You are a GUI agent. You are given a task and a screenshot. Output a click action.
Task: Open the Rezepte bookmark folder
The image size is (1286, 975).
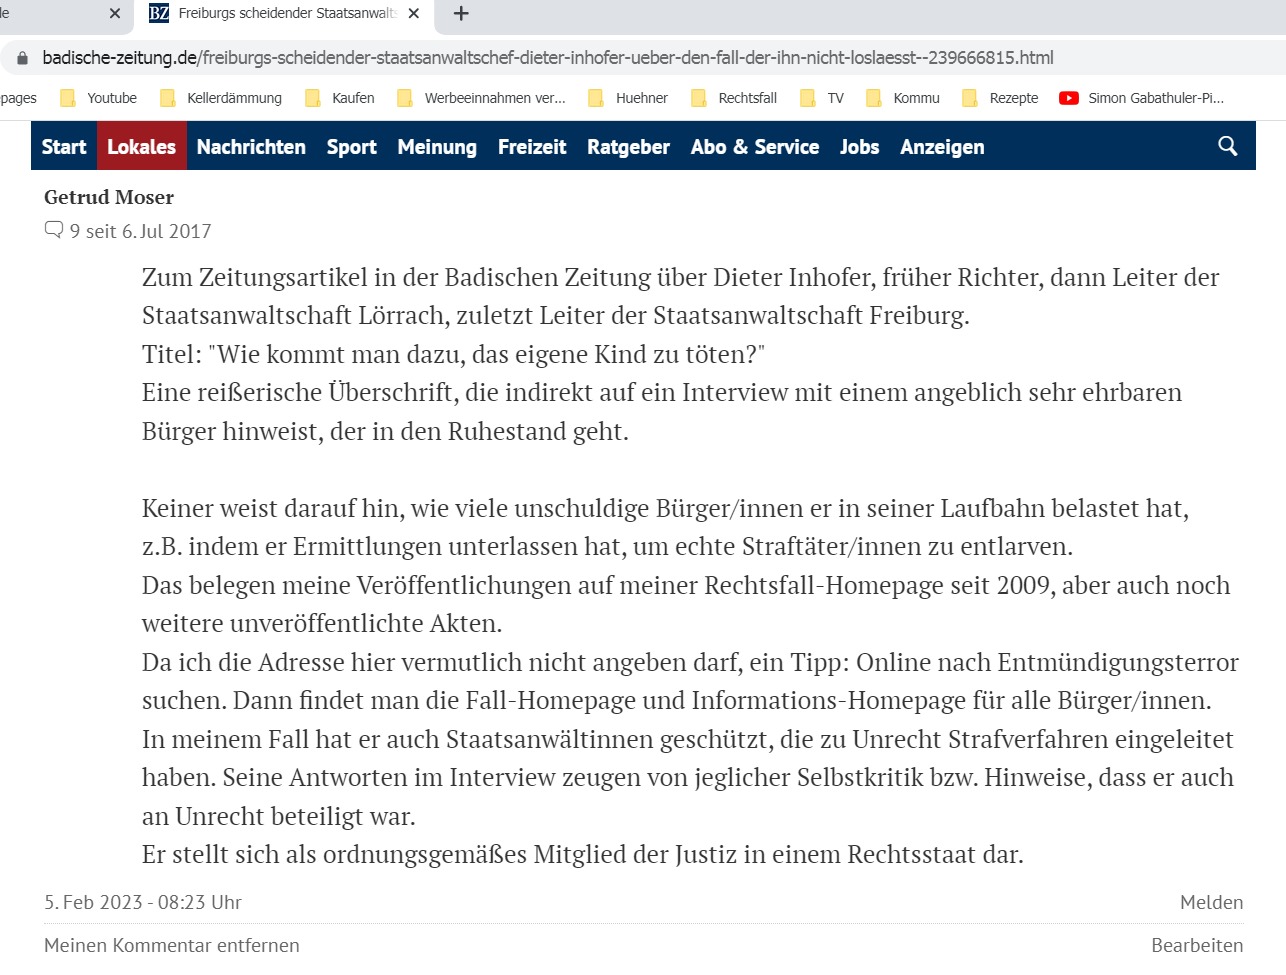[1001, 98]
